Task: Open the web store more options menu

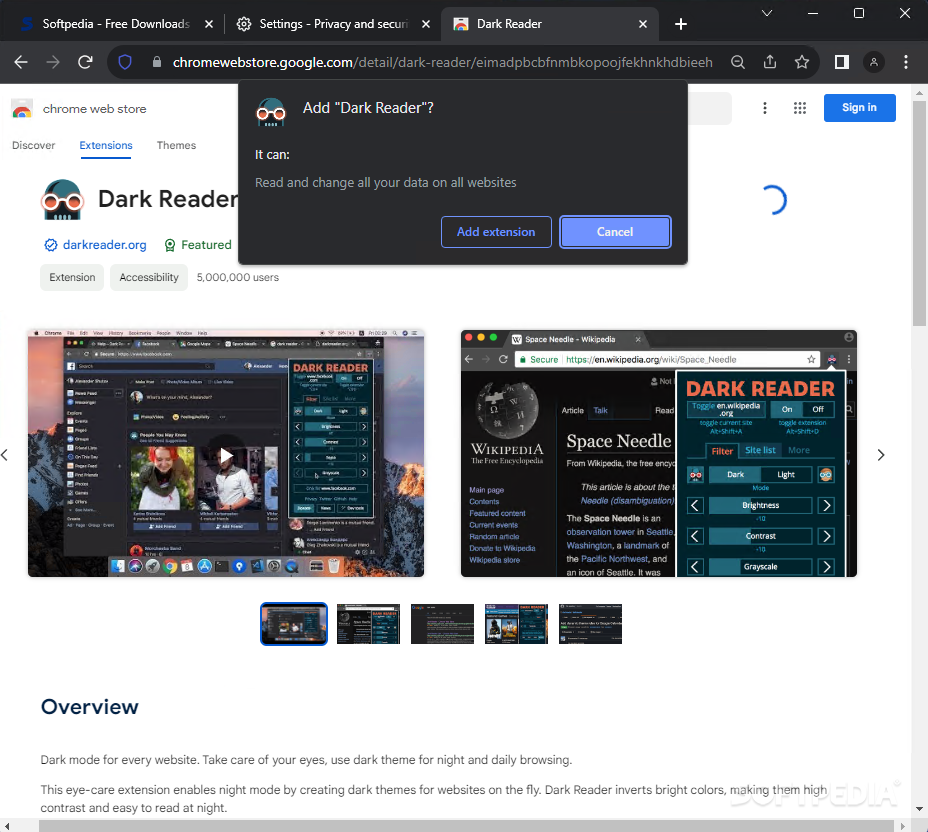Action: [765, 108]
